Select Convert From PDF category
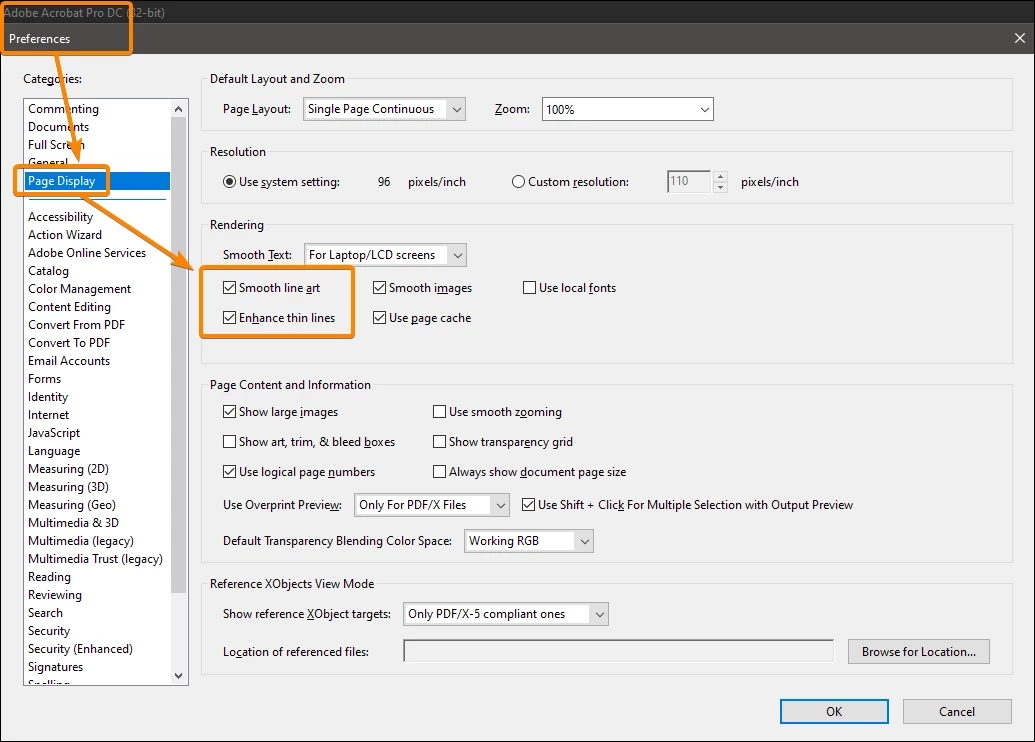The image size is (1035, 742). pyautogui.click(x=76, y=325)
